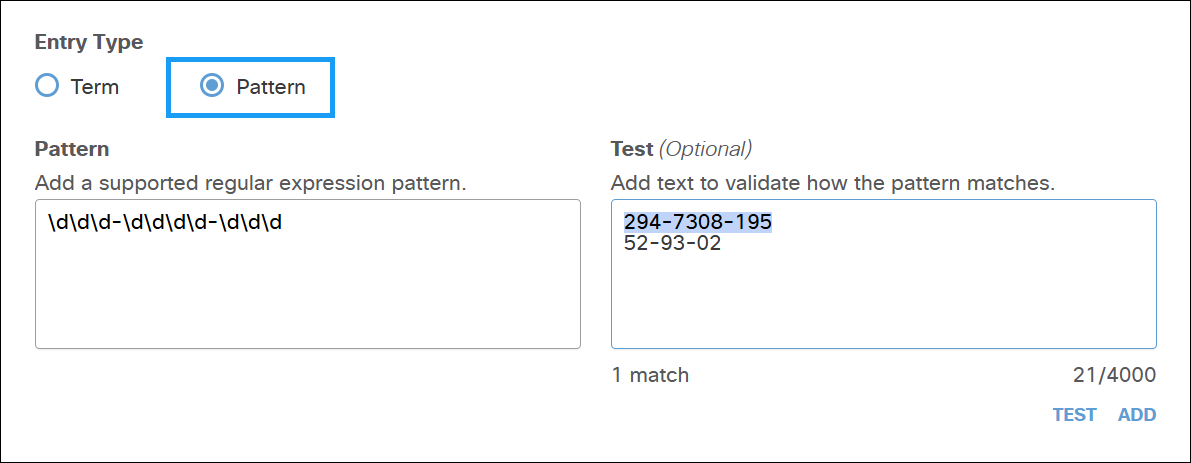Click the regex text \d\d\d-\d\d\d\d-\d\d\d

[x=165, y=222]
